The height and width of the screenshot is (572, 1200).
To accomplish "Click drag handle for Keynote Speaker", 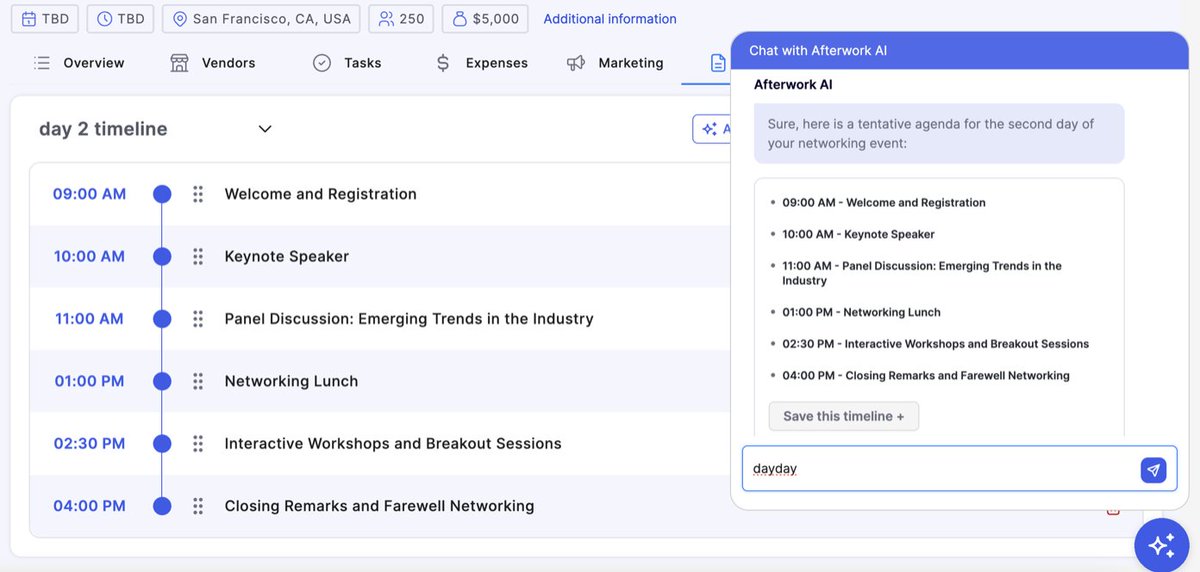I will pos(198,256).
